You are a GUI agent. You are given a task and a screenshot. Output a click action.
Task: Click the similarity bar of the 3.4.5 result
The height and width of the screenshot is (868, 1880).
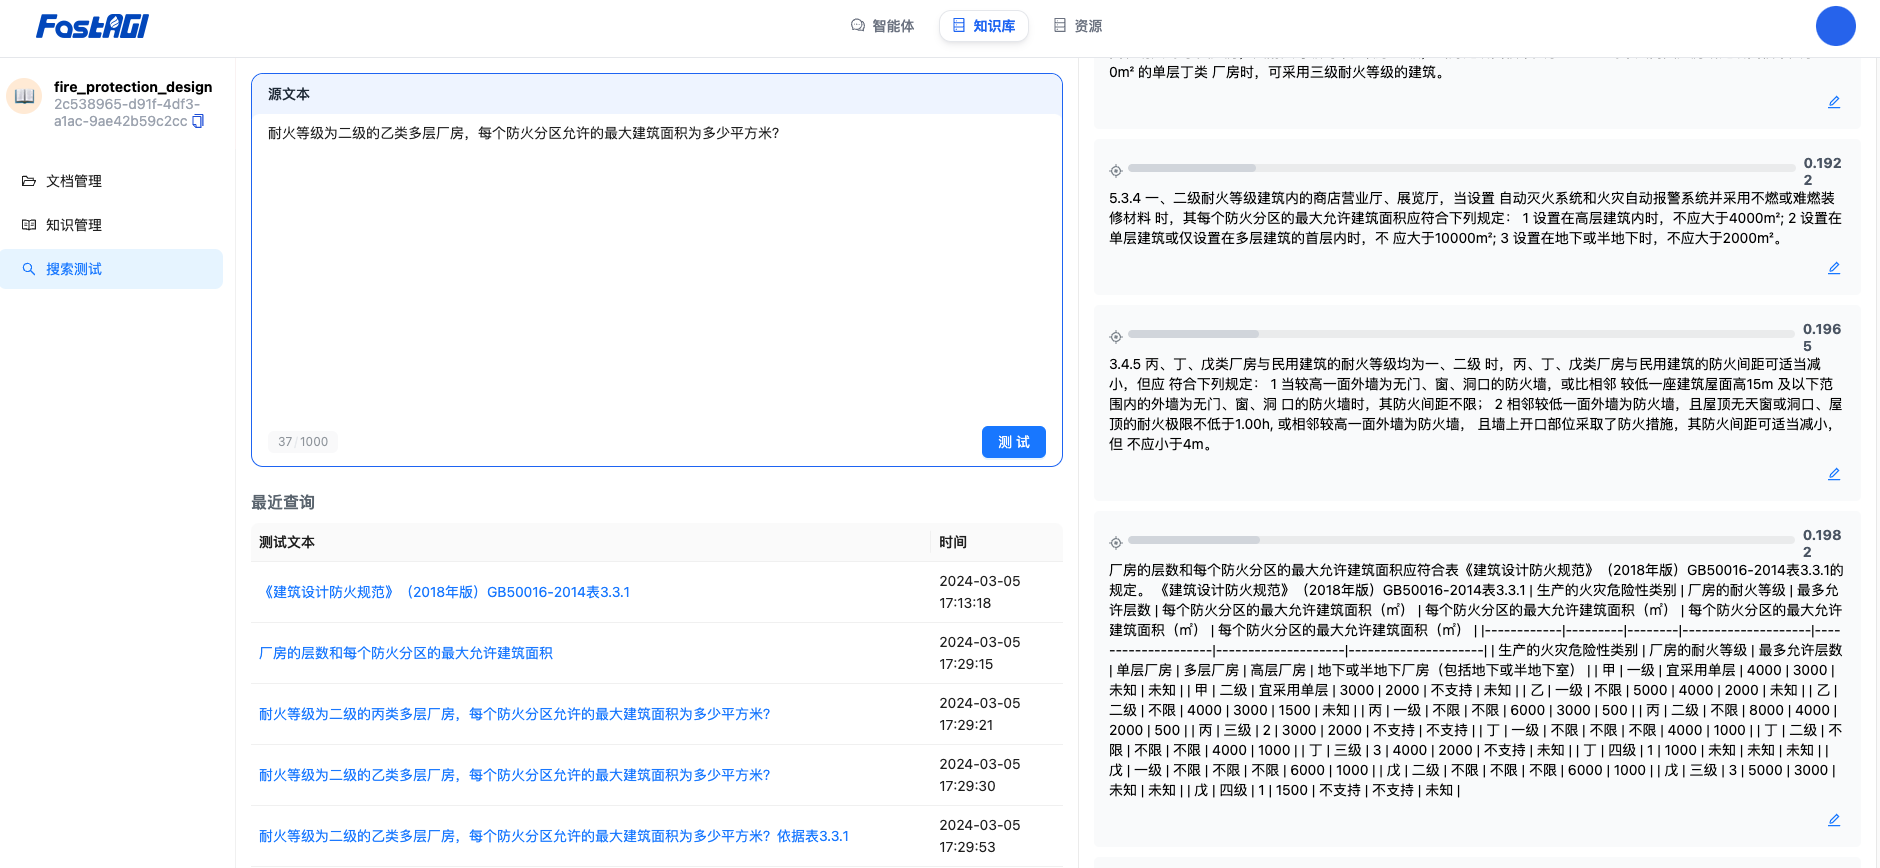1462,334
